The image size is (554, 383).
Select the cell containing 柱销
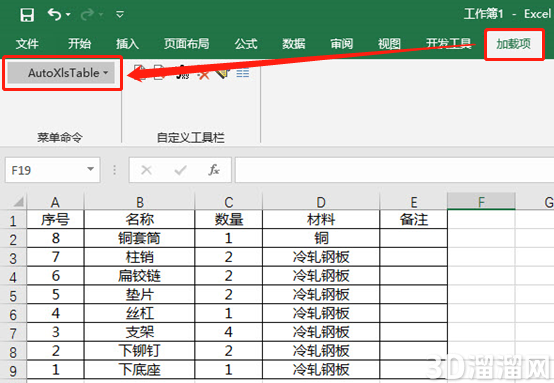(140, 257)
